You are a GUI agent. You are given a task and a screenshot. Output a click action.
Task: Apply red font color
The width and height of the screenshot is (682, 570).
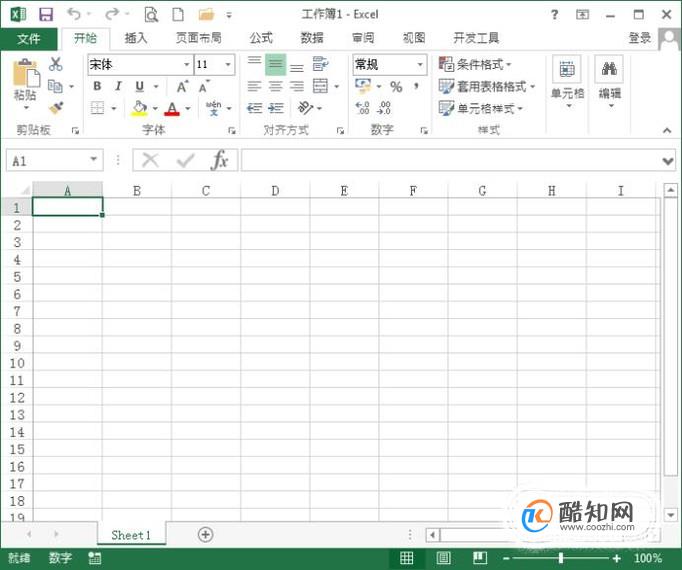pos(172,108)
